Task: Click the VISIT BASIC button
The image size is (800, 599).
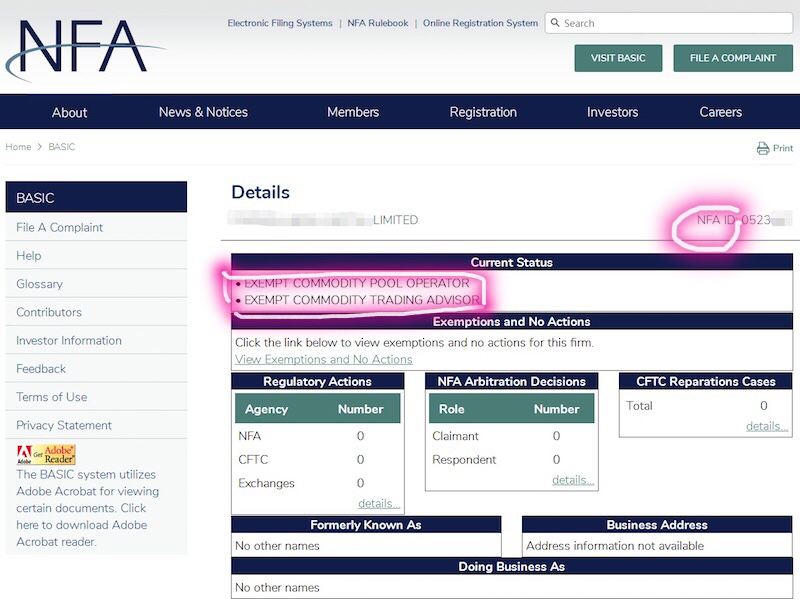Action: [x=618, y=58]
